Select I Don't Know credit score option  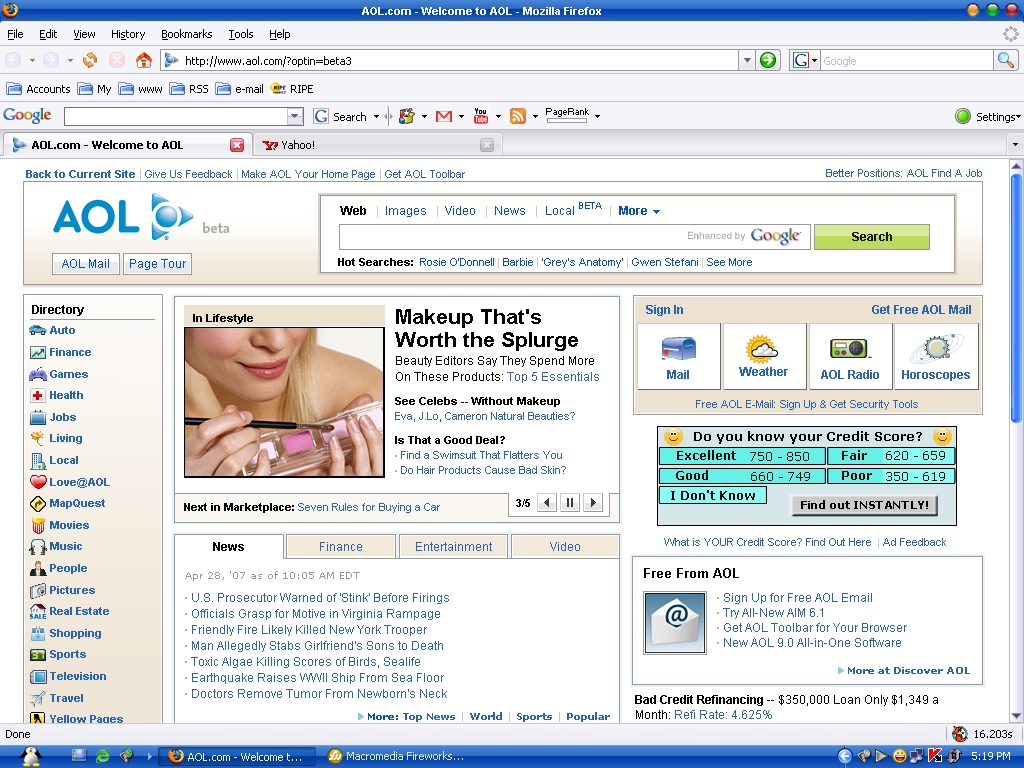[712, 496]
